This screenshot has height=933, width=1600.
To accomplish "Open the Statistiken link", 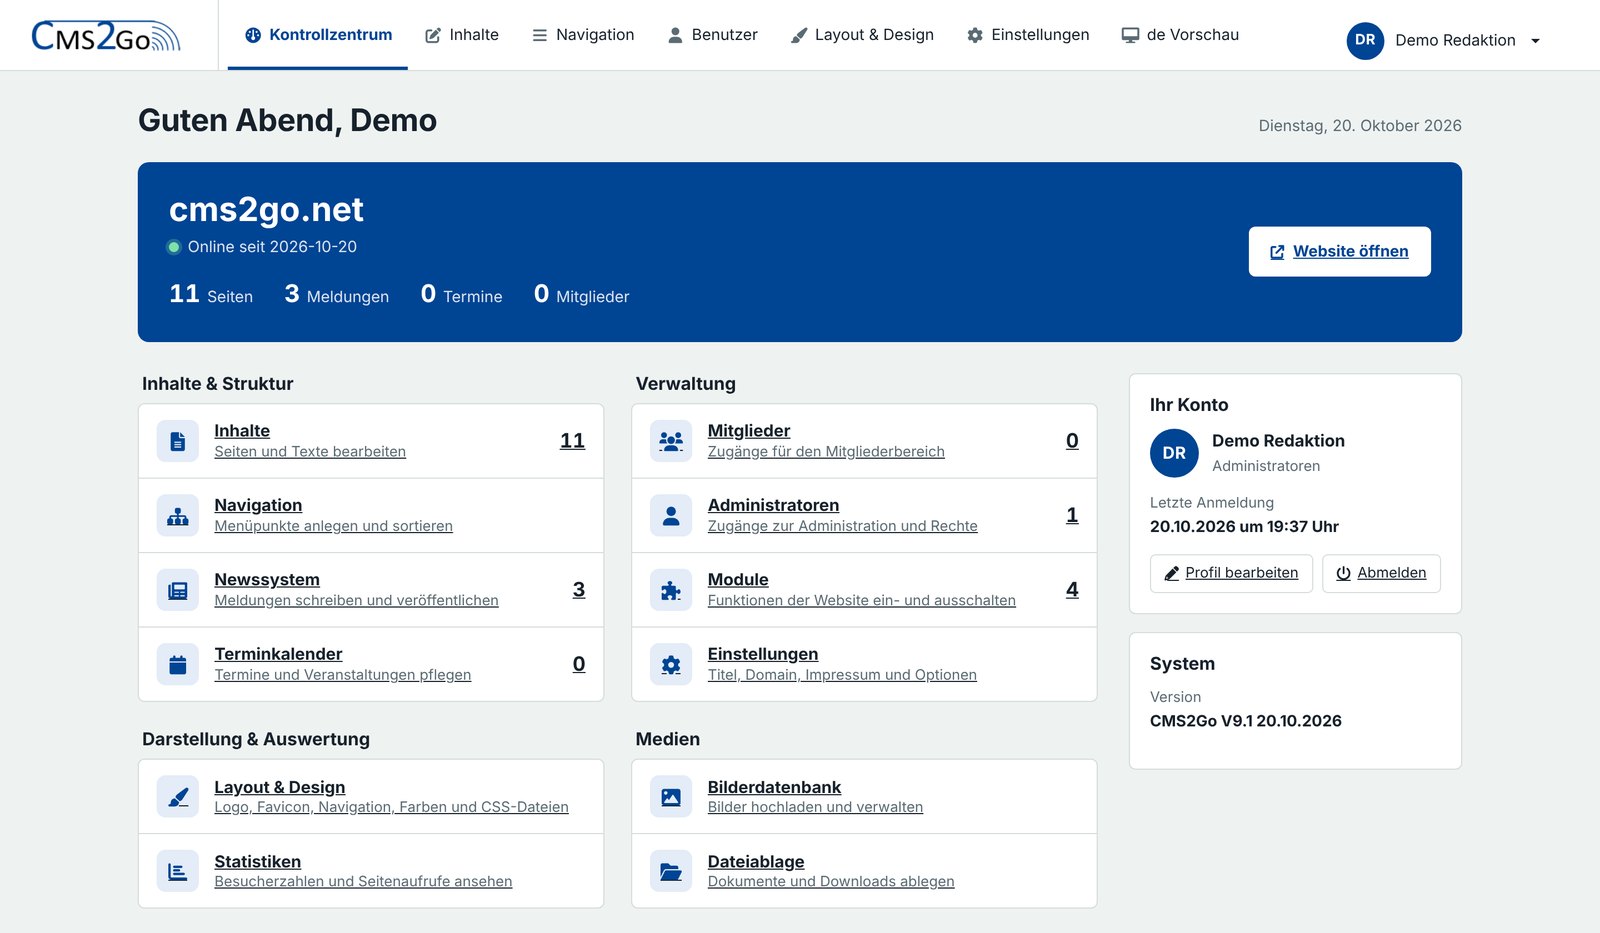I will (x=257, y=862).
